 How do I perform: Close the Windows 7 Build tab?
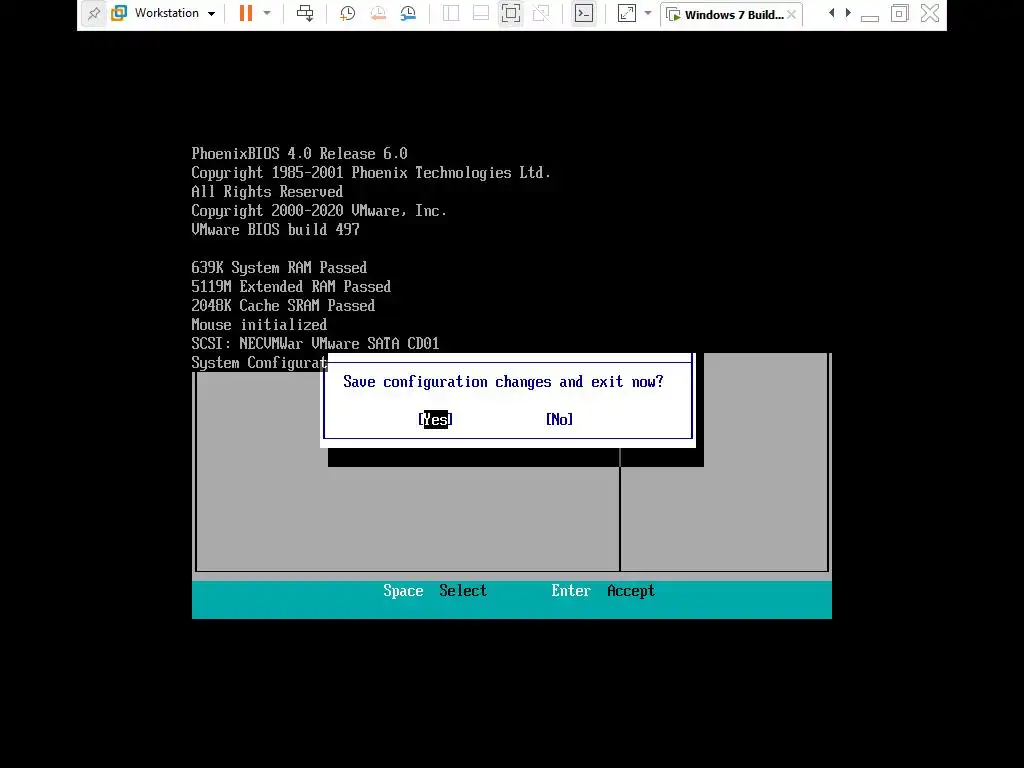(792, 14)
